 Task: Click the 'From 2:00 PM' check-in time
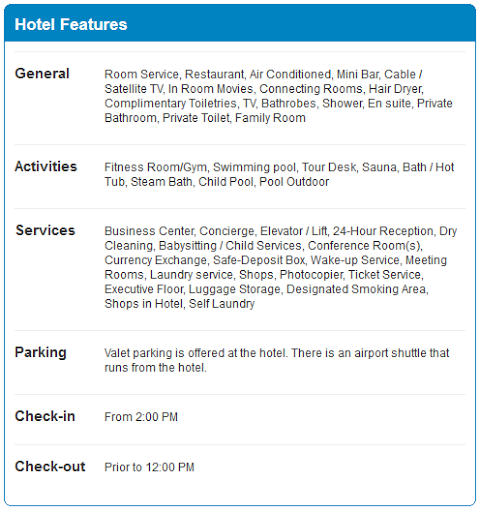click(x=141, y=417)
